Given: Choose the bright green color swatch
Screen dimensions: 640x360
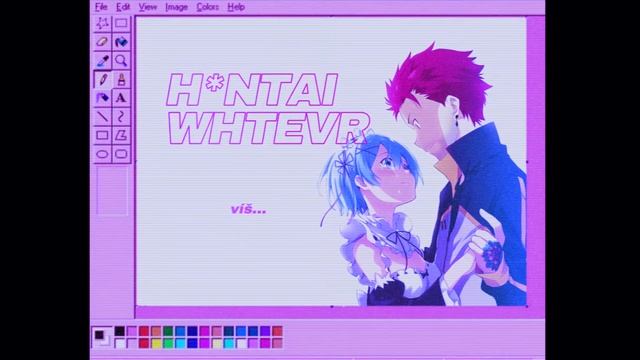Looking at the screenshot, I should (x=168, y=343).
